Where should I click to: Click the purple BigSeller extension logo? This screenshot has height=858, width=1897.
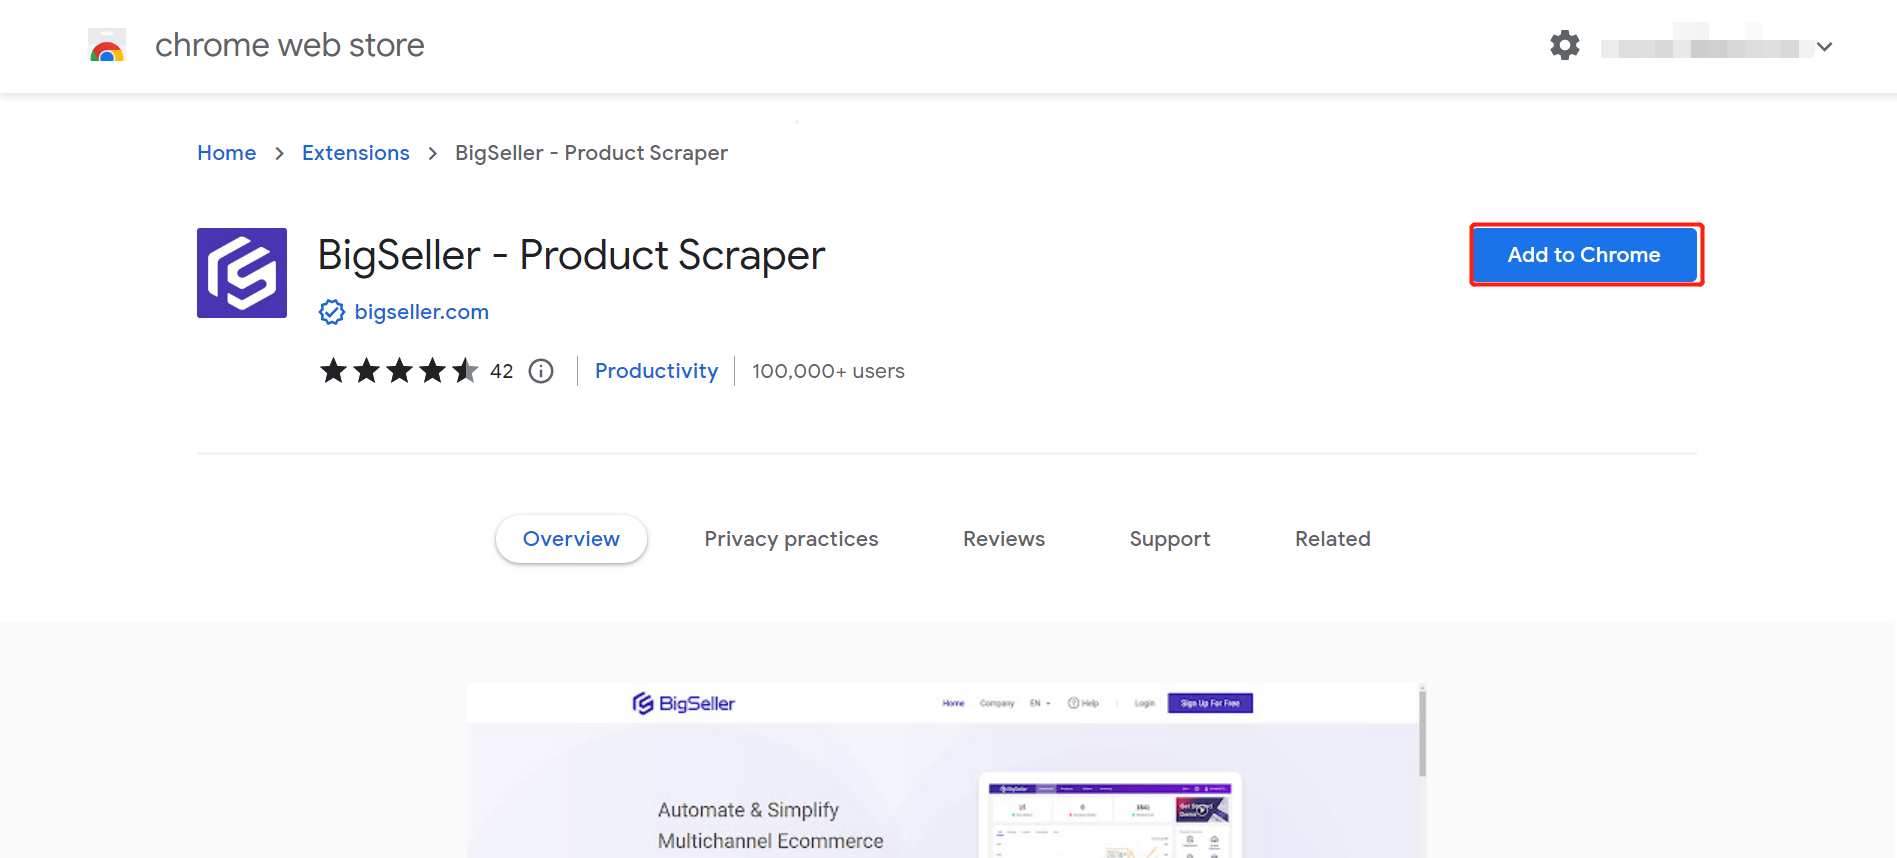241,272
